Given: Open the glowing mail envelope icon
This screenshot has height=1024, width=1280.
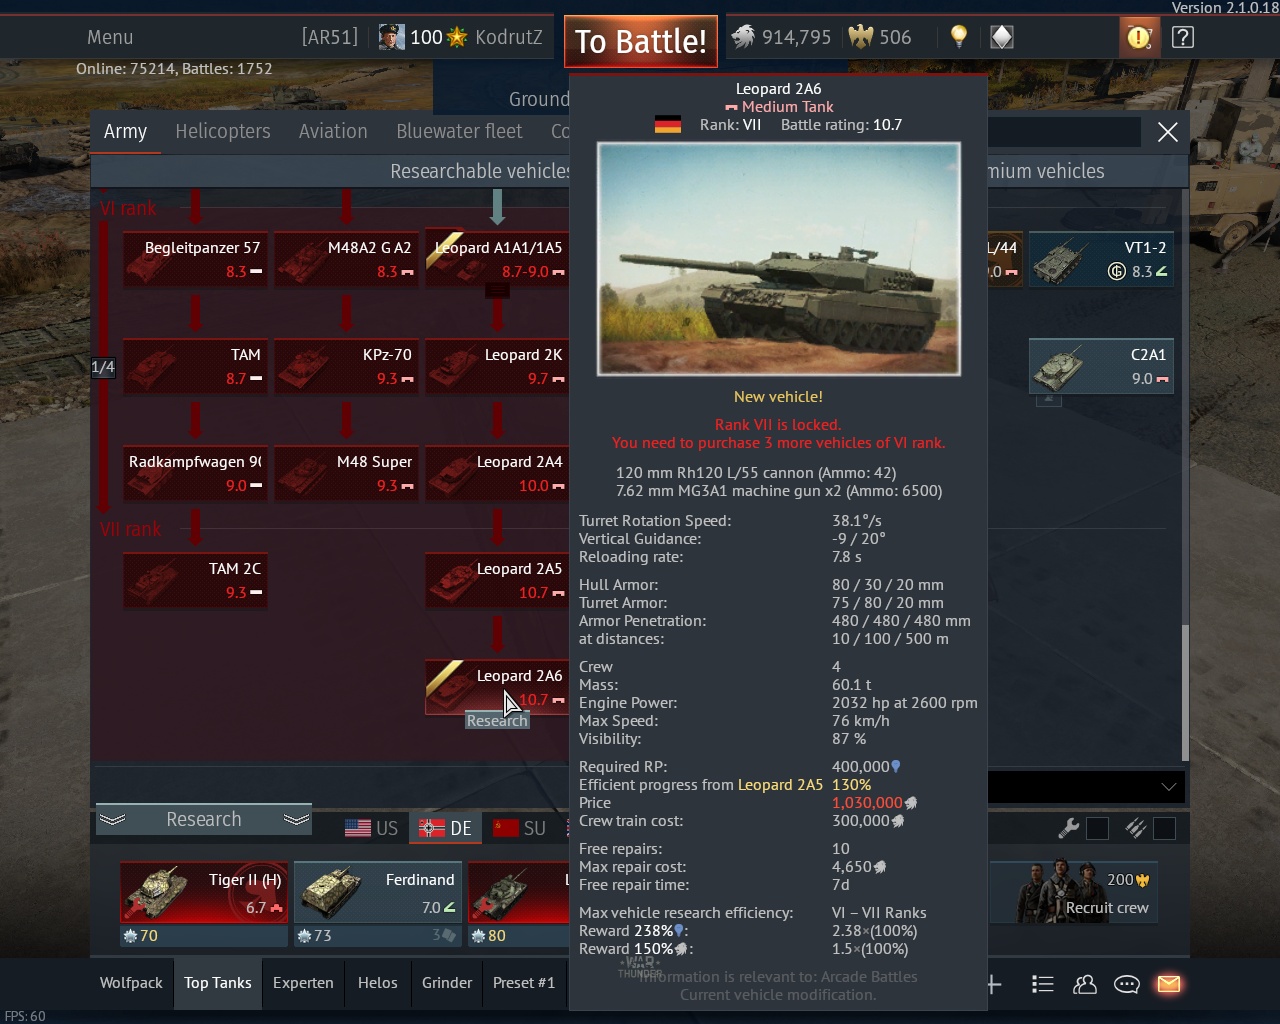Looking at the screenshot, I should coord(1168,984).
